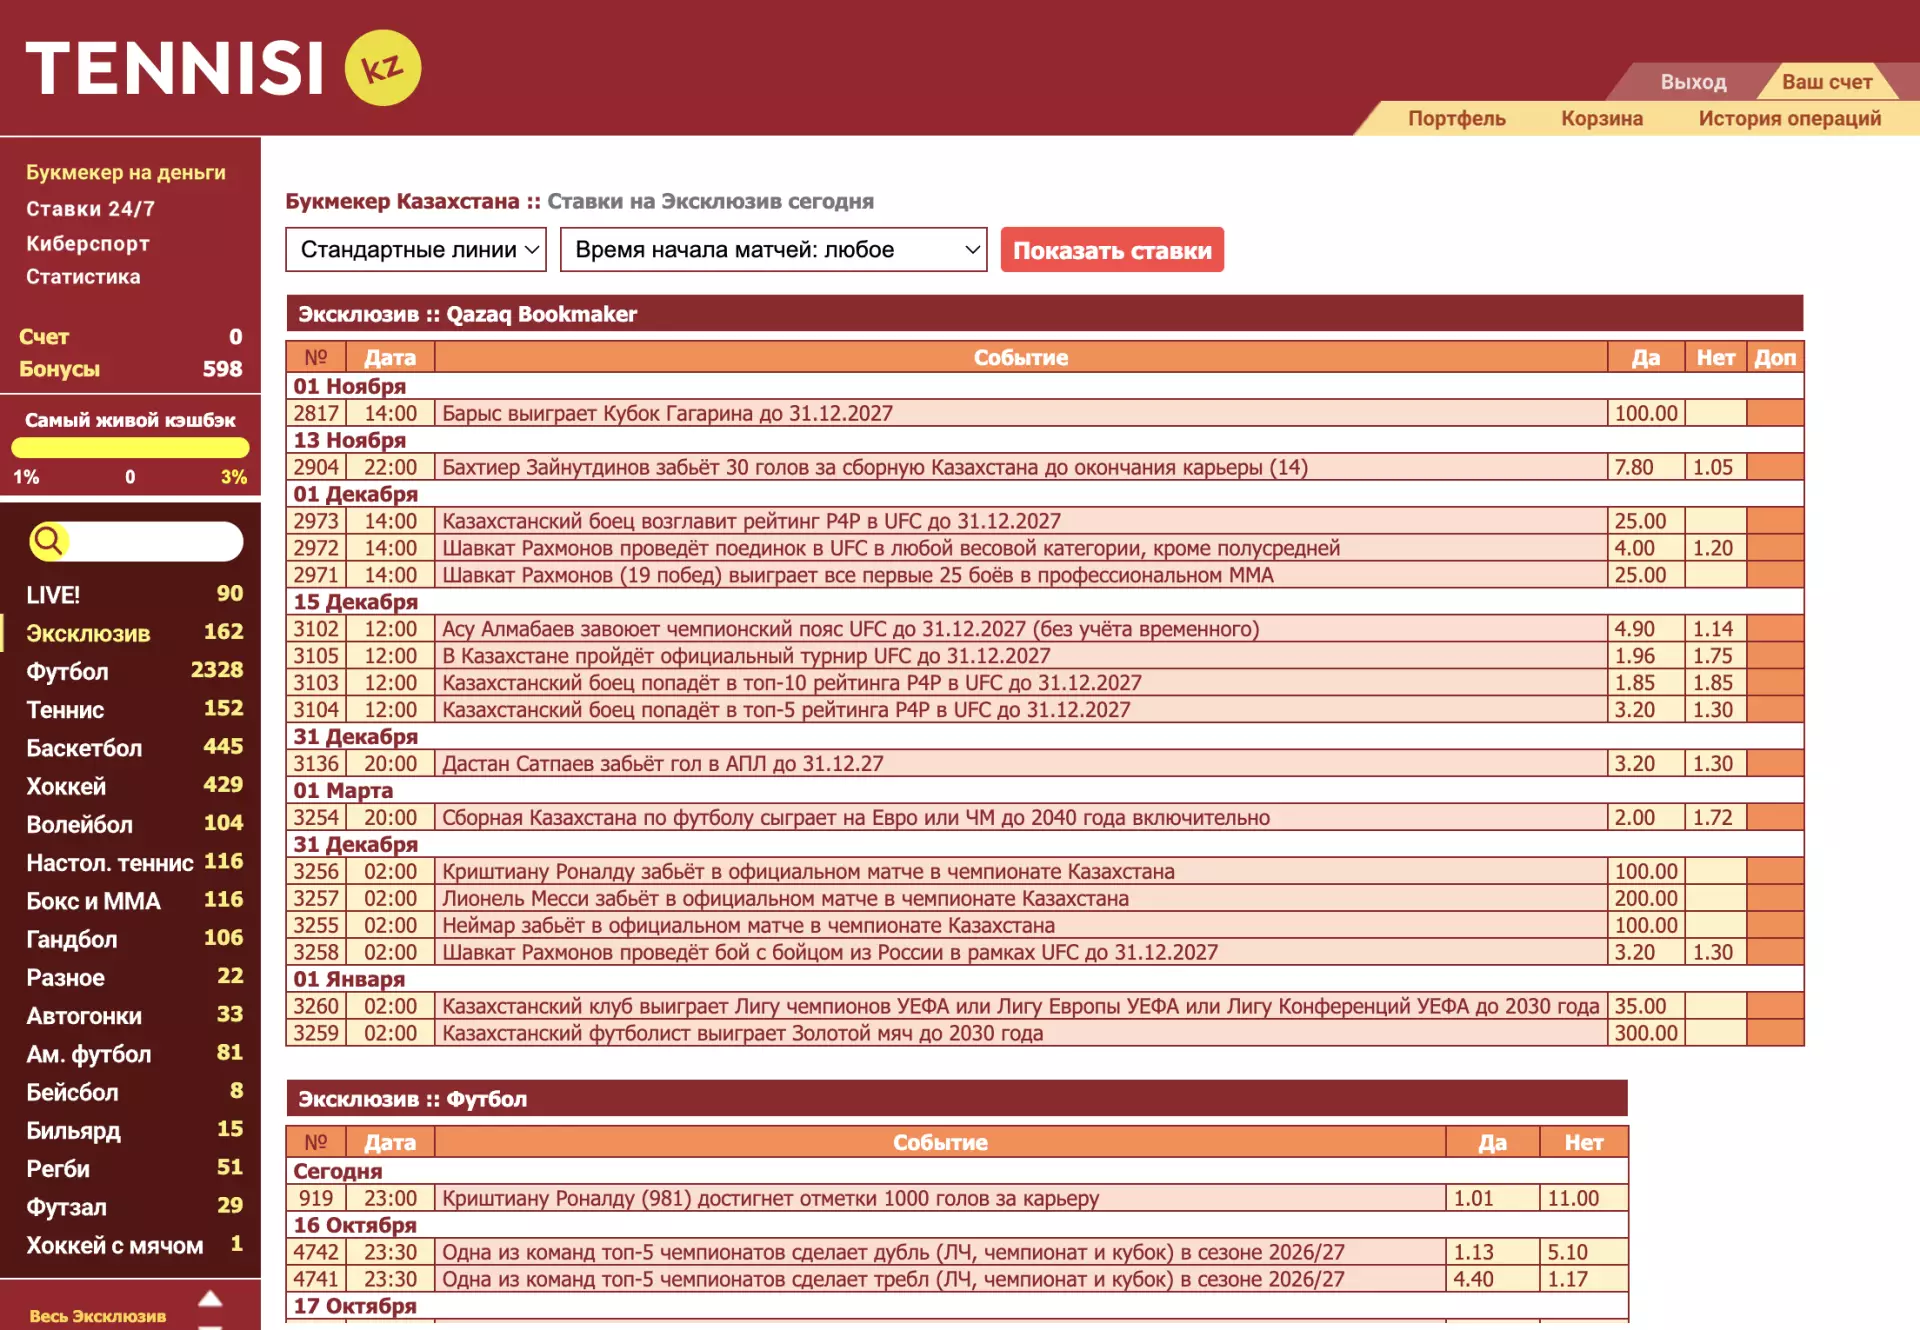Image resolution: width=1920 pixels, height=1330 pixels.
Task: Click the Бонусы 598 balance
Action: point(130,369)
